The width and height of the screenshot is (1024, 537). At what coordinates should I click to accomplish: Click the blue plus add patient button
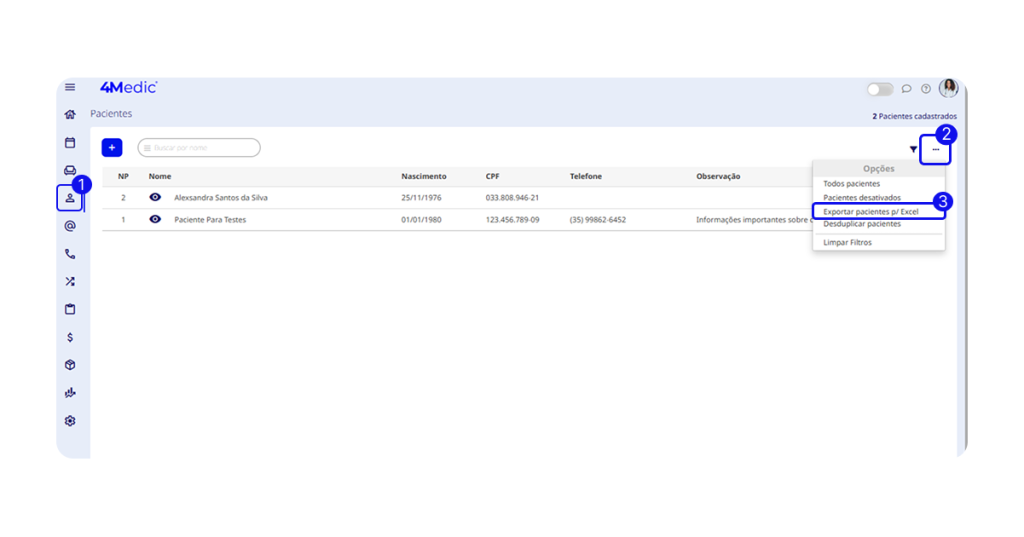coord(112,148)
